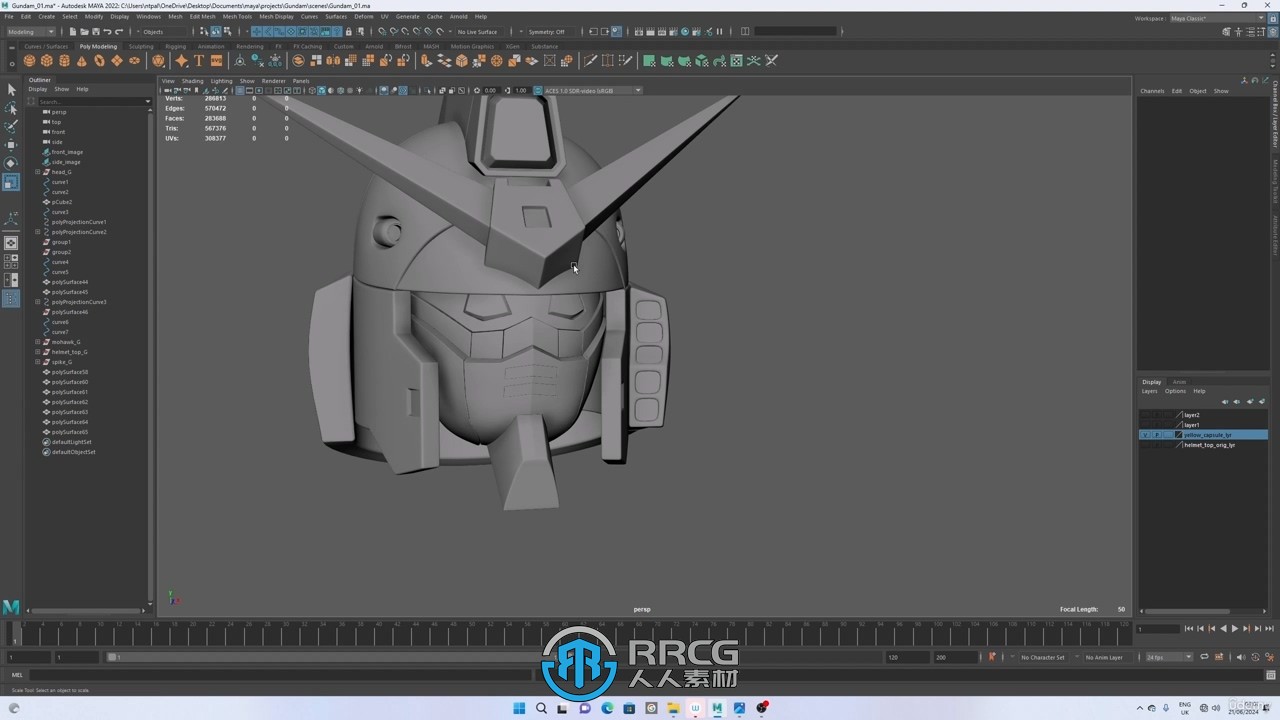The image size is (1280, 720).
Task: Click the Outliner Show menu
Action: click(x=62, y=89)
